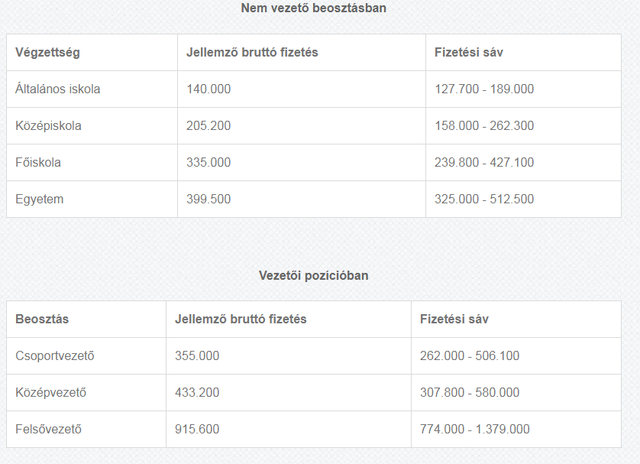The height and width of the screenshot is (464, 640).
Task: Click the Végzettség column header
Action: [47, 53]
